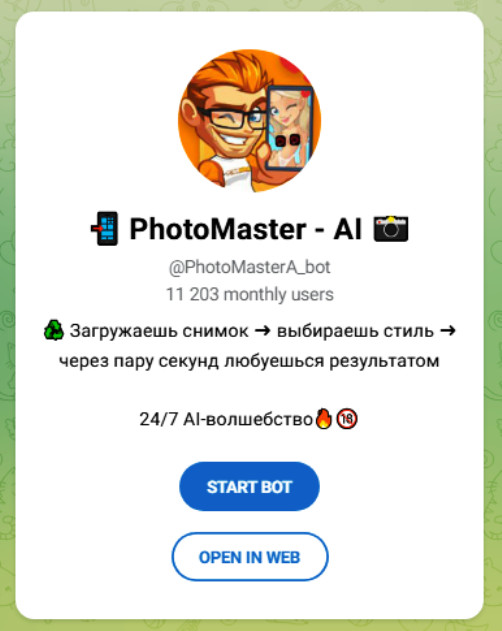Click the first arrow after снимок
The height and width of the screenshot is (631, 502).
click(x=263, y=331)
